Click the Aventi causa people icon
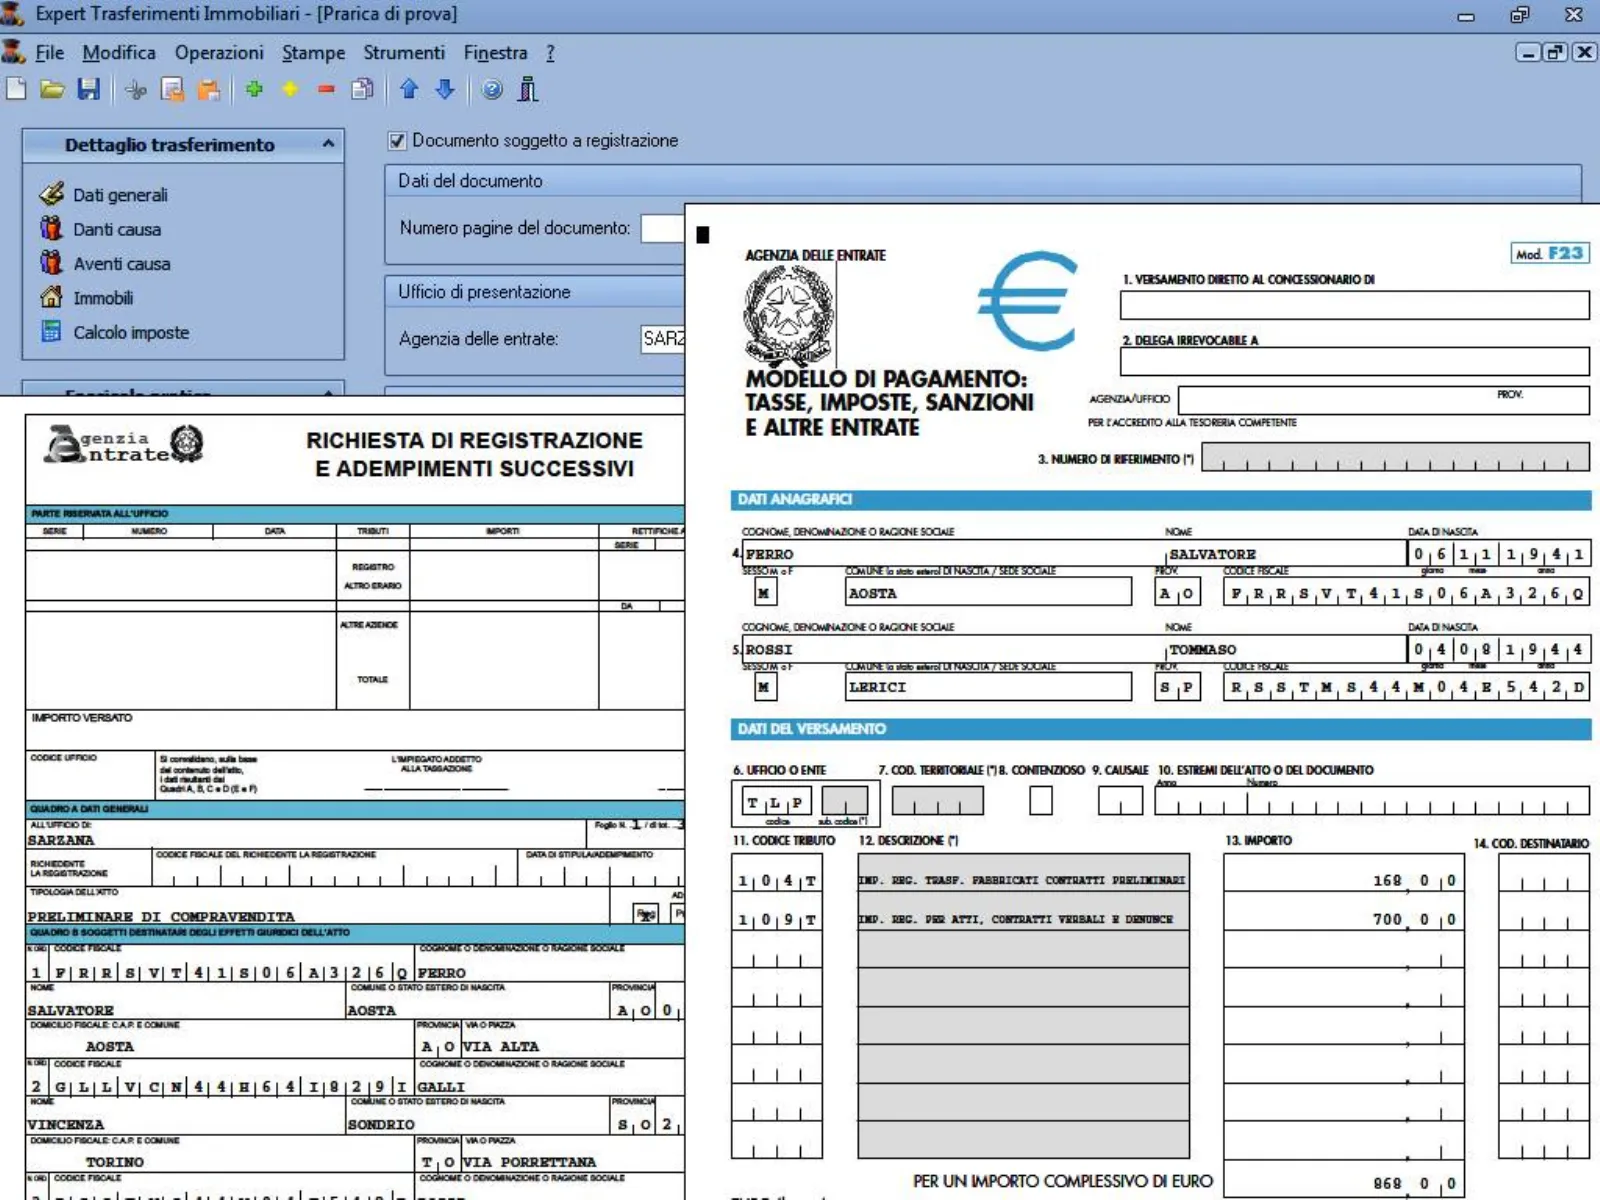The height and width of the screenshot is (1200, 1600). 51,263
